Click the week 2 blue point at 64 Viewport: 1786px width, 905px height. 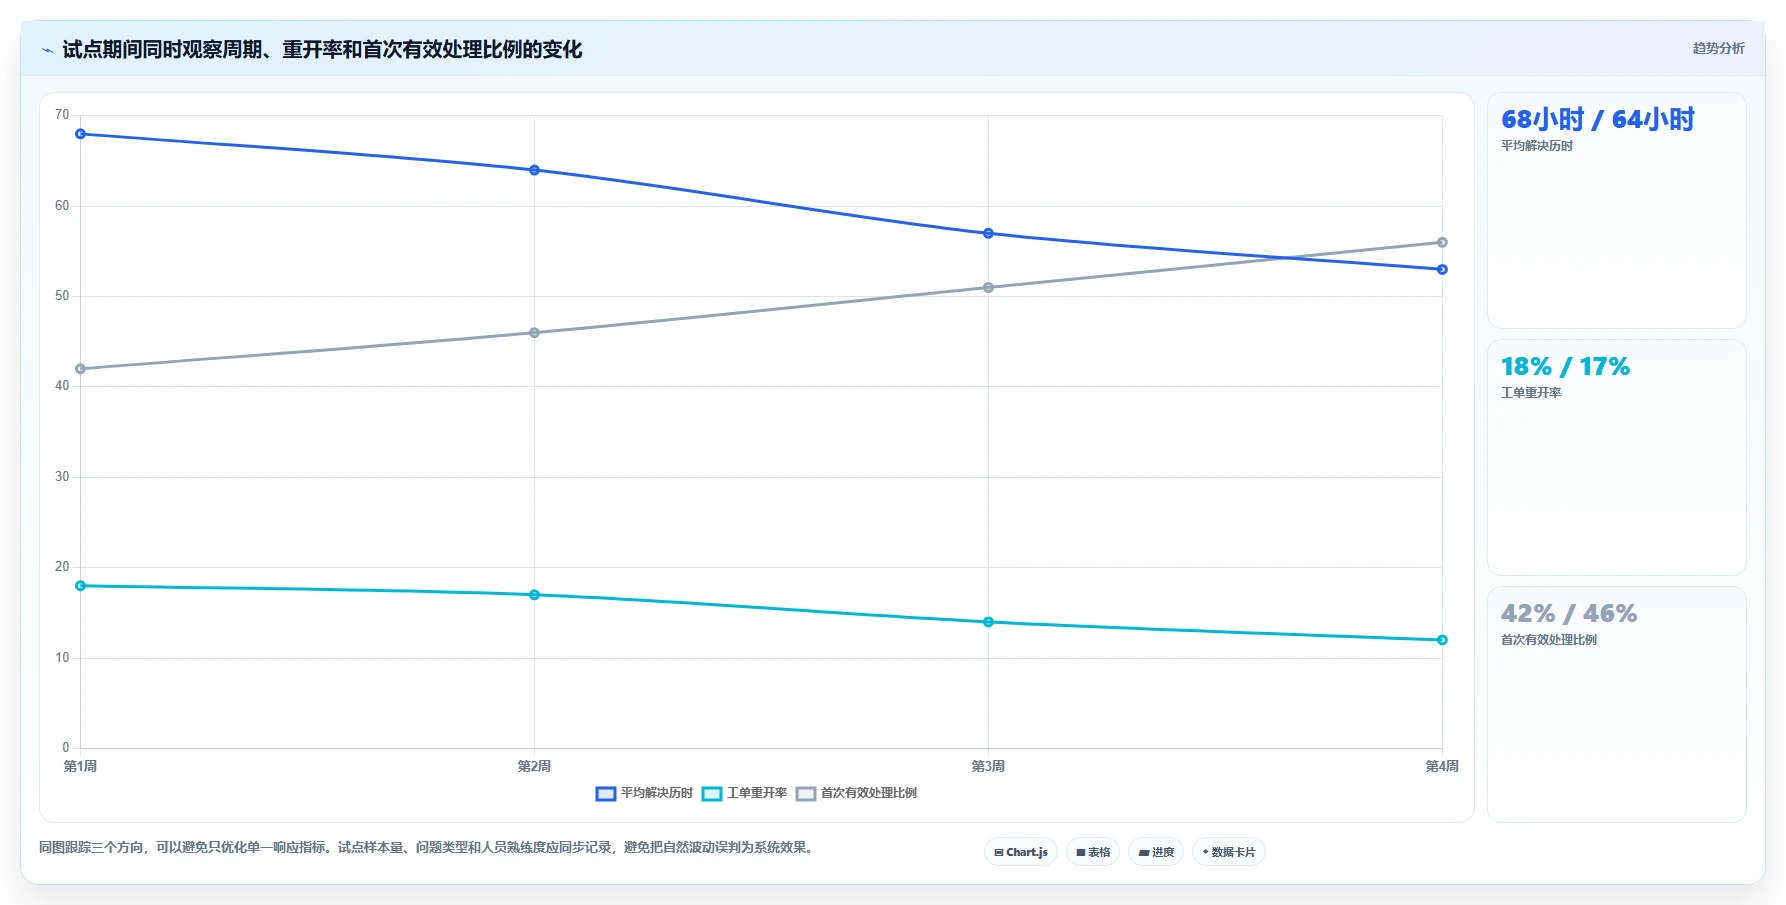534,170
